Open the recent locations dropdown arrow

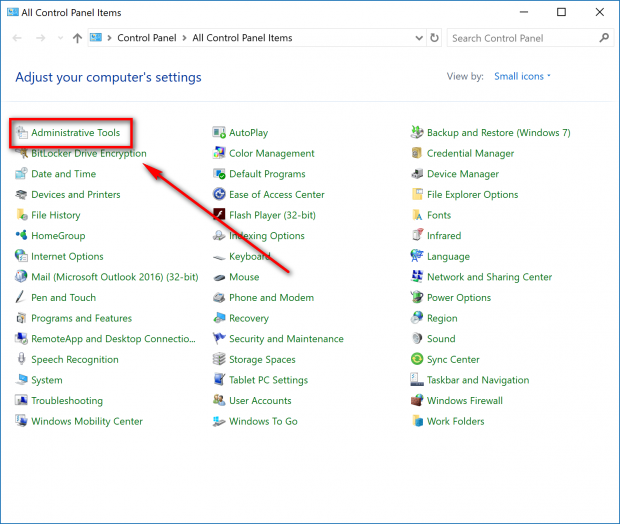[x=60, y=38]
